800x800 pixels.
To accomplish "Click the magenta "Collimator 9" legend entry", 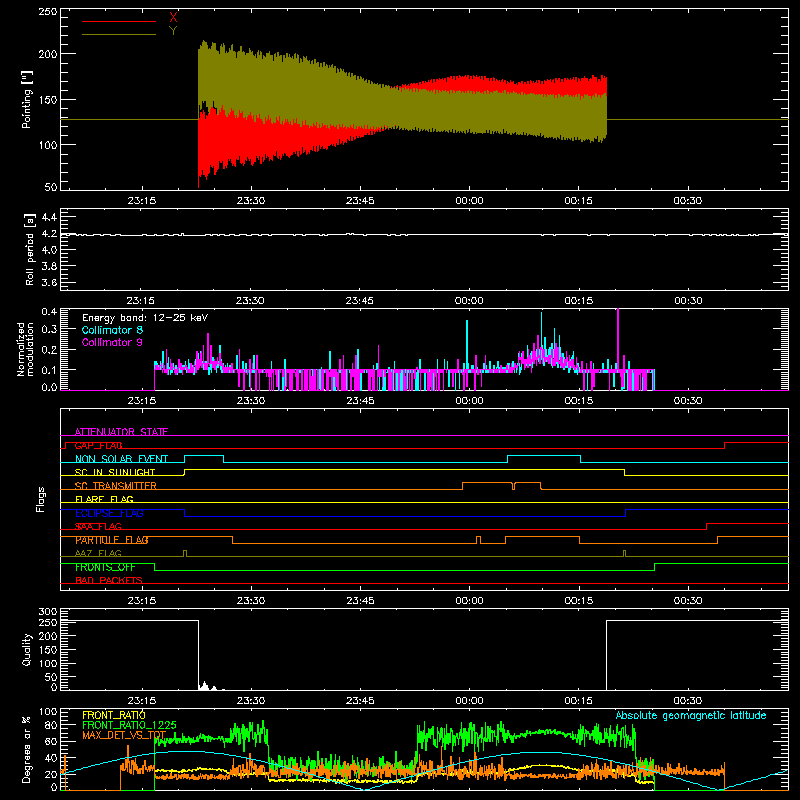I will pyautogui.click(x=112, y=342).
